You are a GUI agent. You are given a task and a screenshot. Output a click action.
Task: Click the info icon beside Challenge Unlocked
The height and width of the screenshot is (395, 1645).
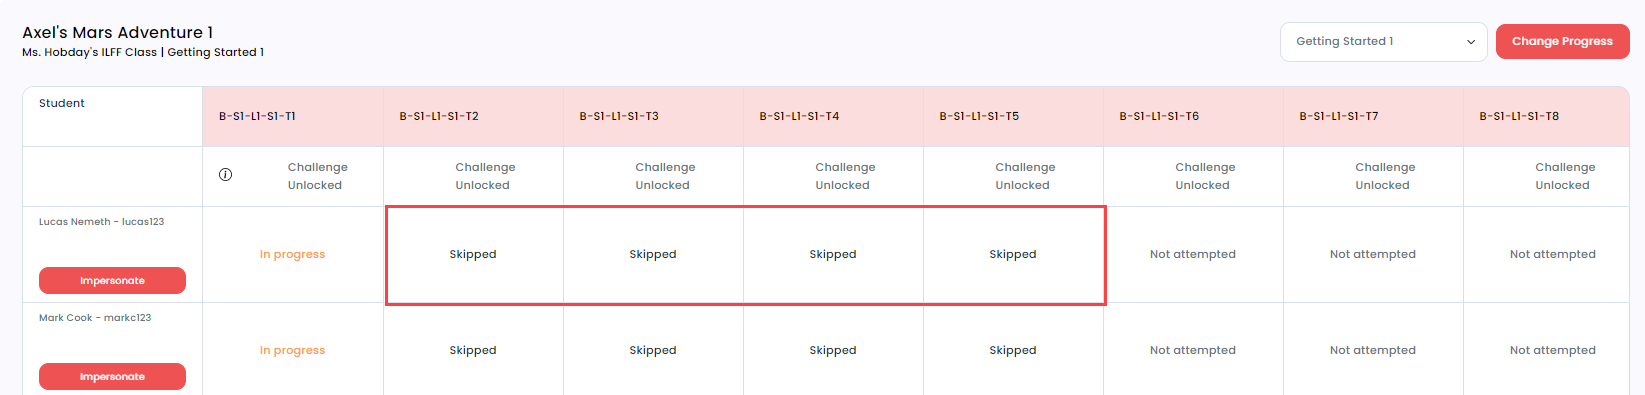coord(225,175)
